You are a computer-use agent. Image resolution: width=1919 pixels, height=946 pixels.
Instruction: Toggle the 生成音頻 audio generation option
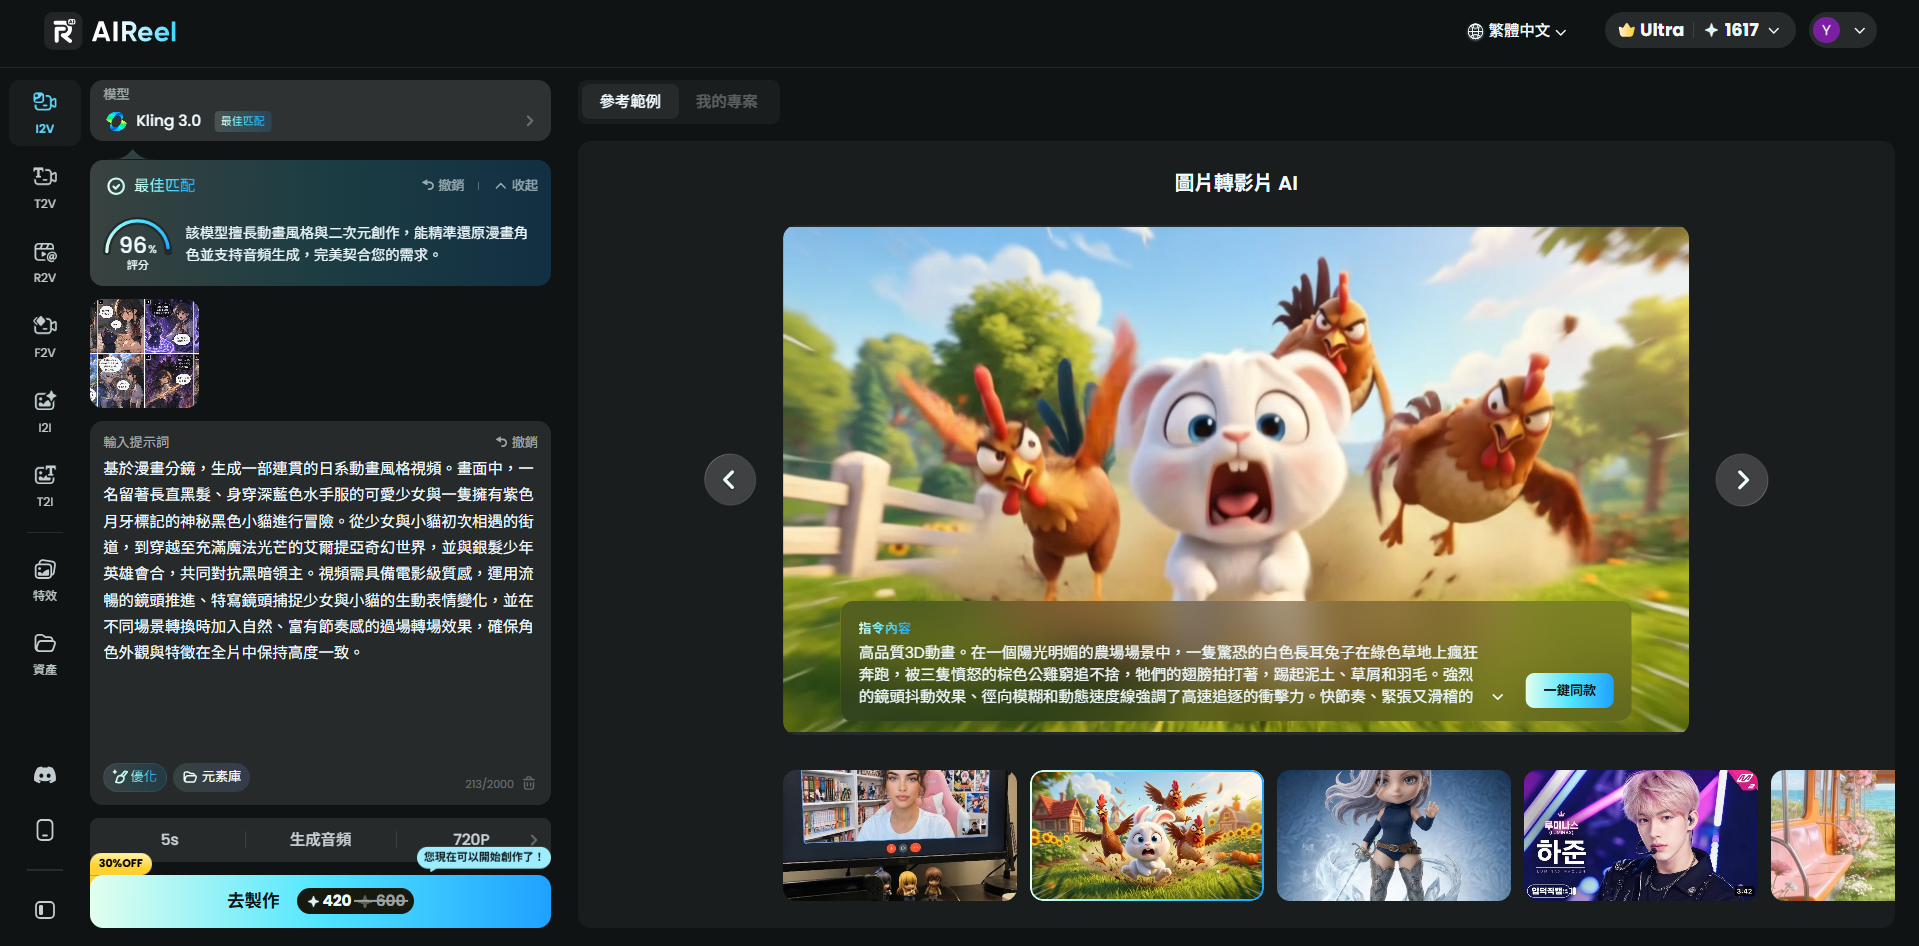click(x=320, y=840)
